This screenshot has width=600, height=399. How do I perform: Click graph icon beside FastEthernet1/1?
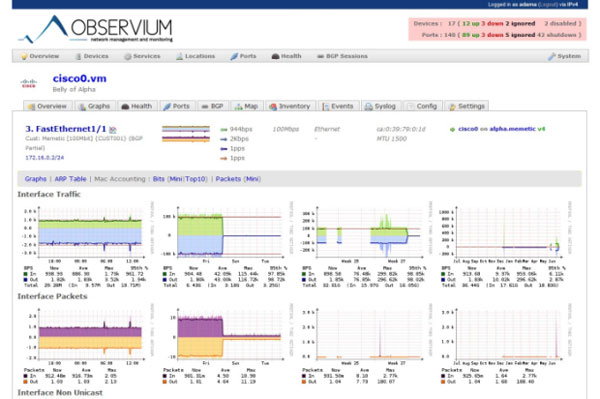(x=112, y=130)
